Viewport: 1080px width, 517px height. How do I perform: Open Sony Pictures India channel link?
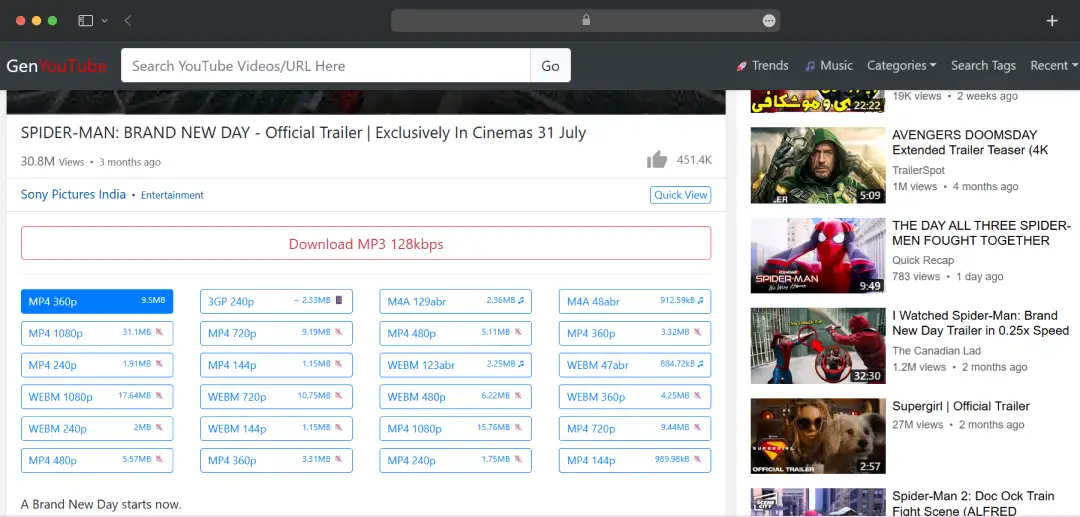[73, 194]
